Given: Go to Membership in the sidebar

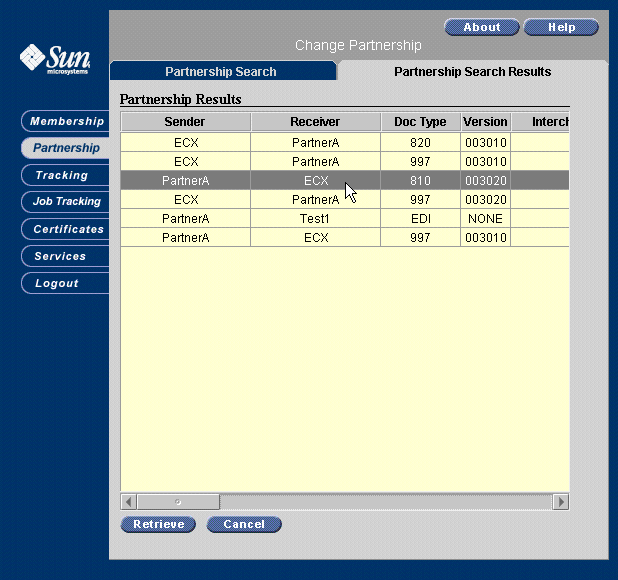Looking at the screenshot, I should tap(66, 121).
